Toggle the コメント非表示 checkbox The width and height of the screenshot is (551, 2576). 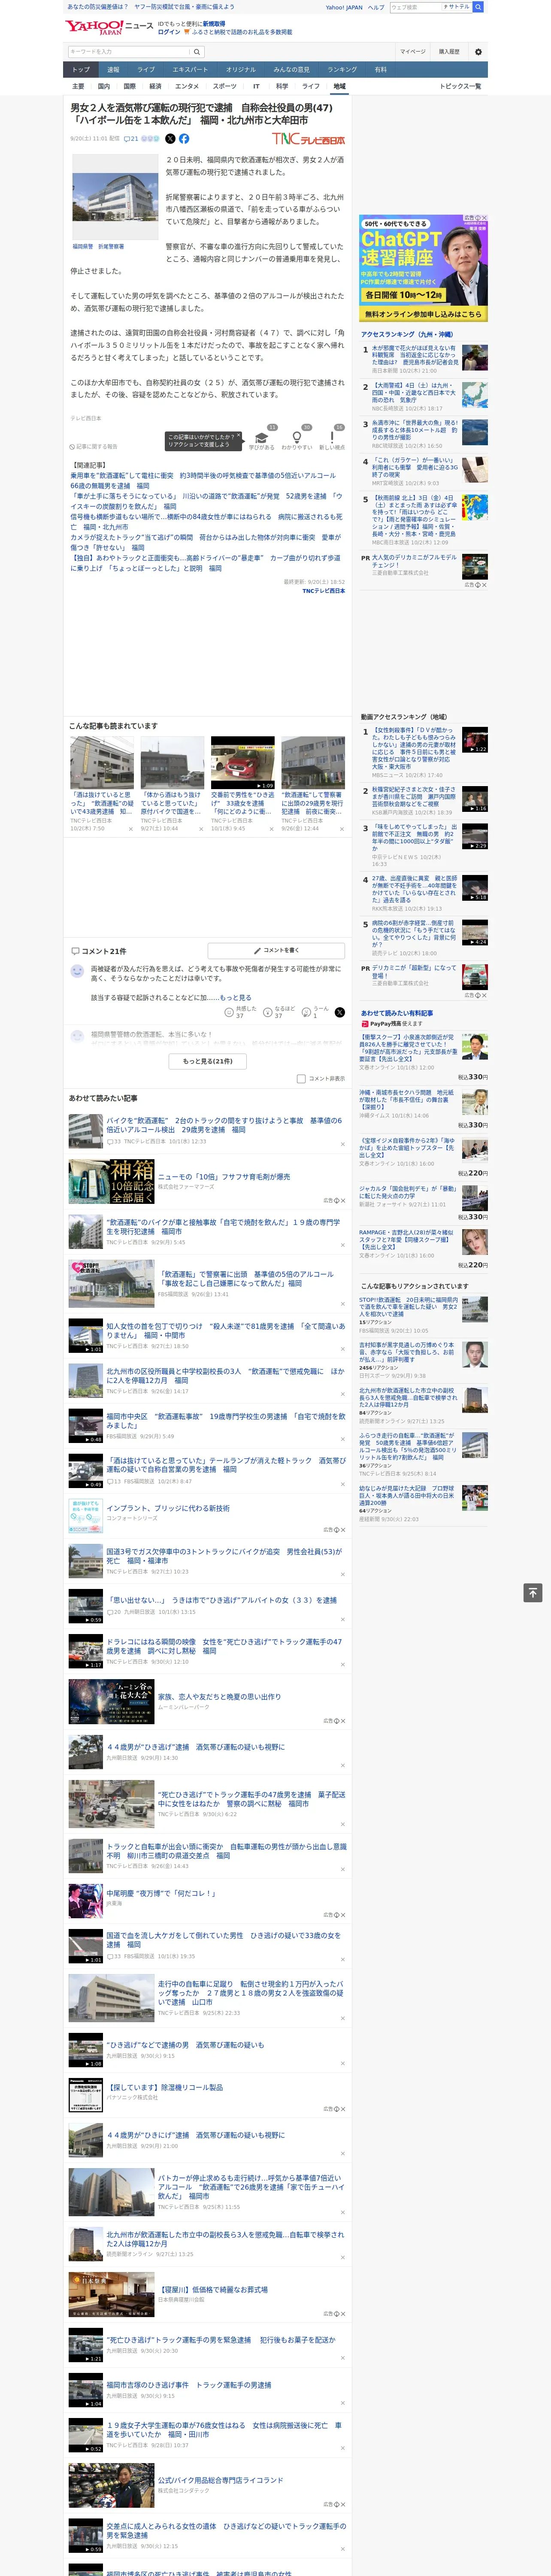click(x=301, y=1079)
